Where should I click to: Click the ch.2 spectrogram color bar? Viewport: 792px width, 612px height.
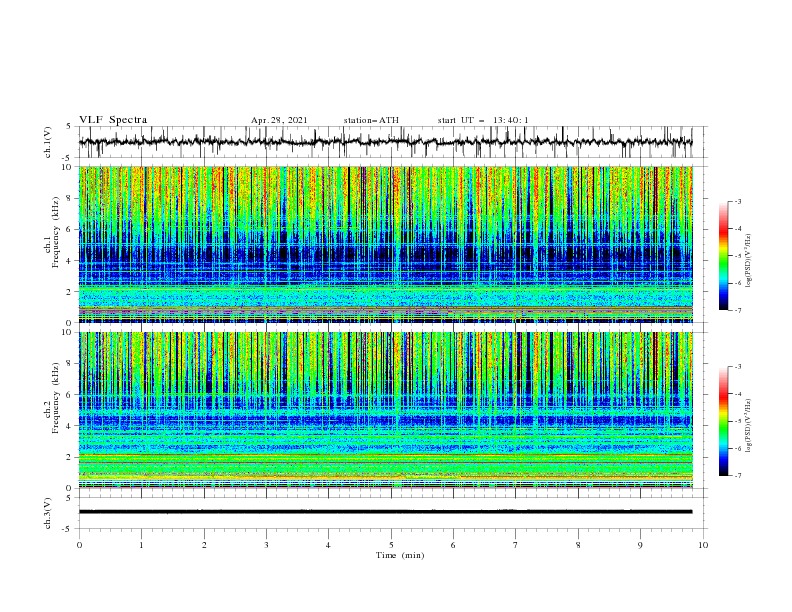[x=723, y=421]
